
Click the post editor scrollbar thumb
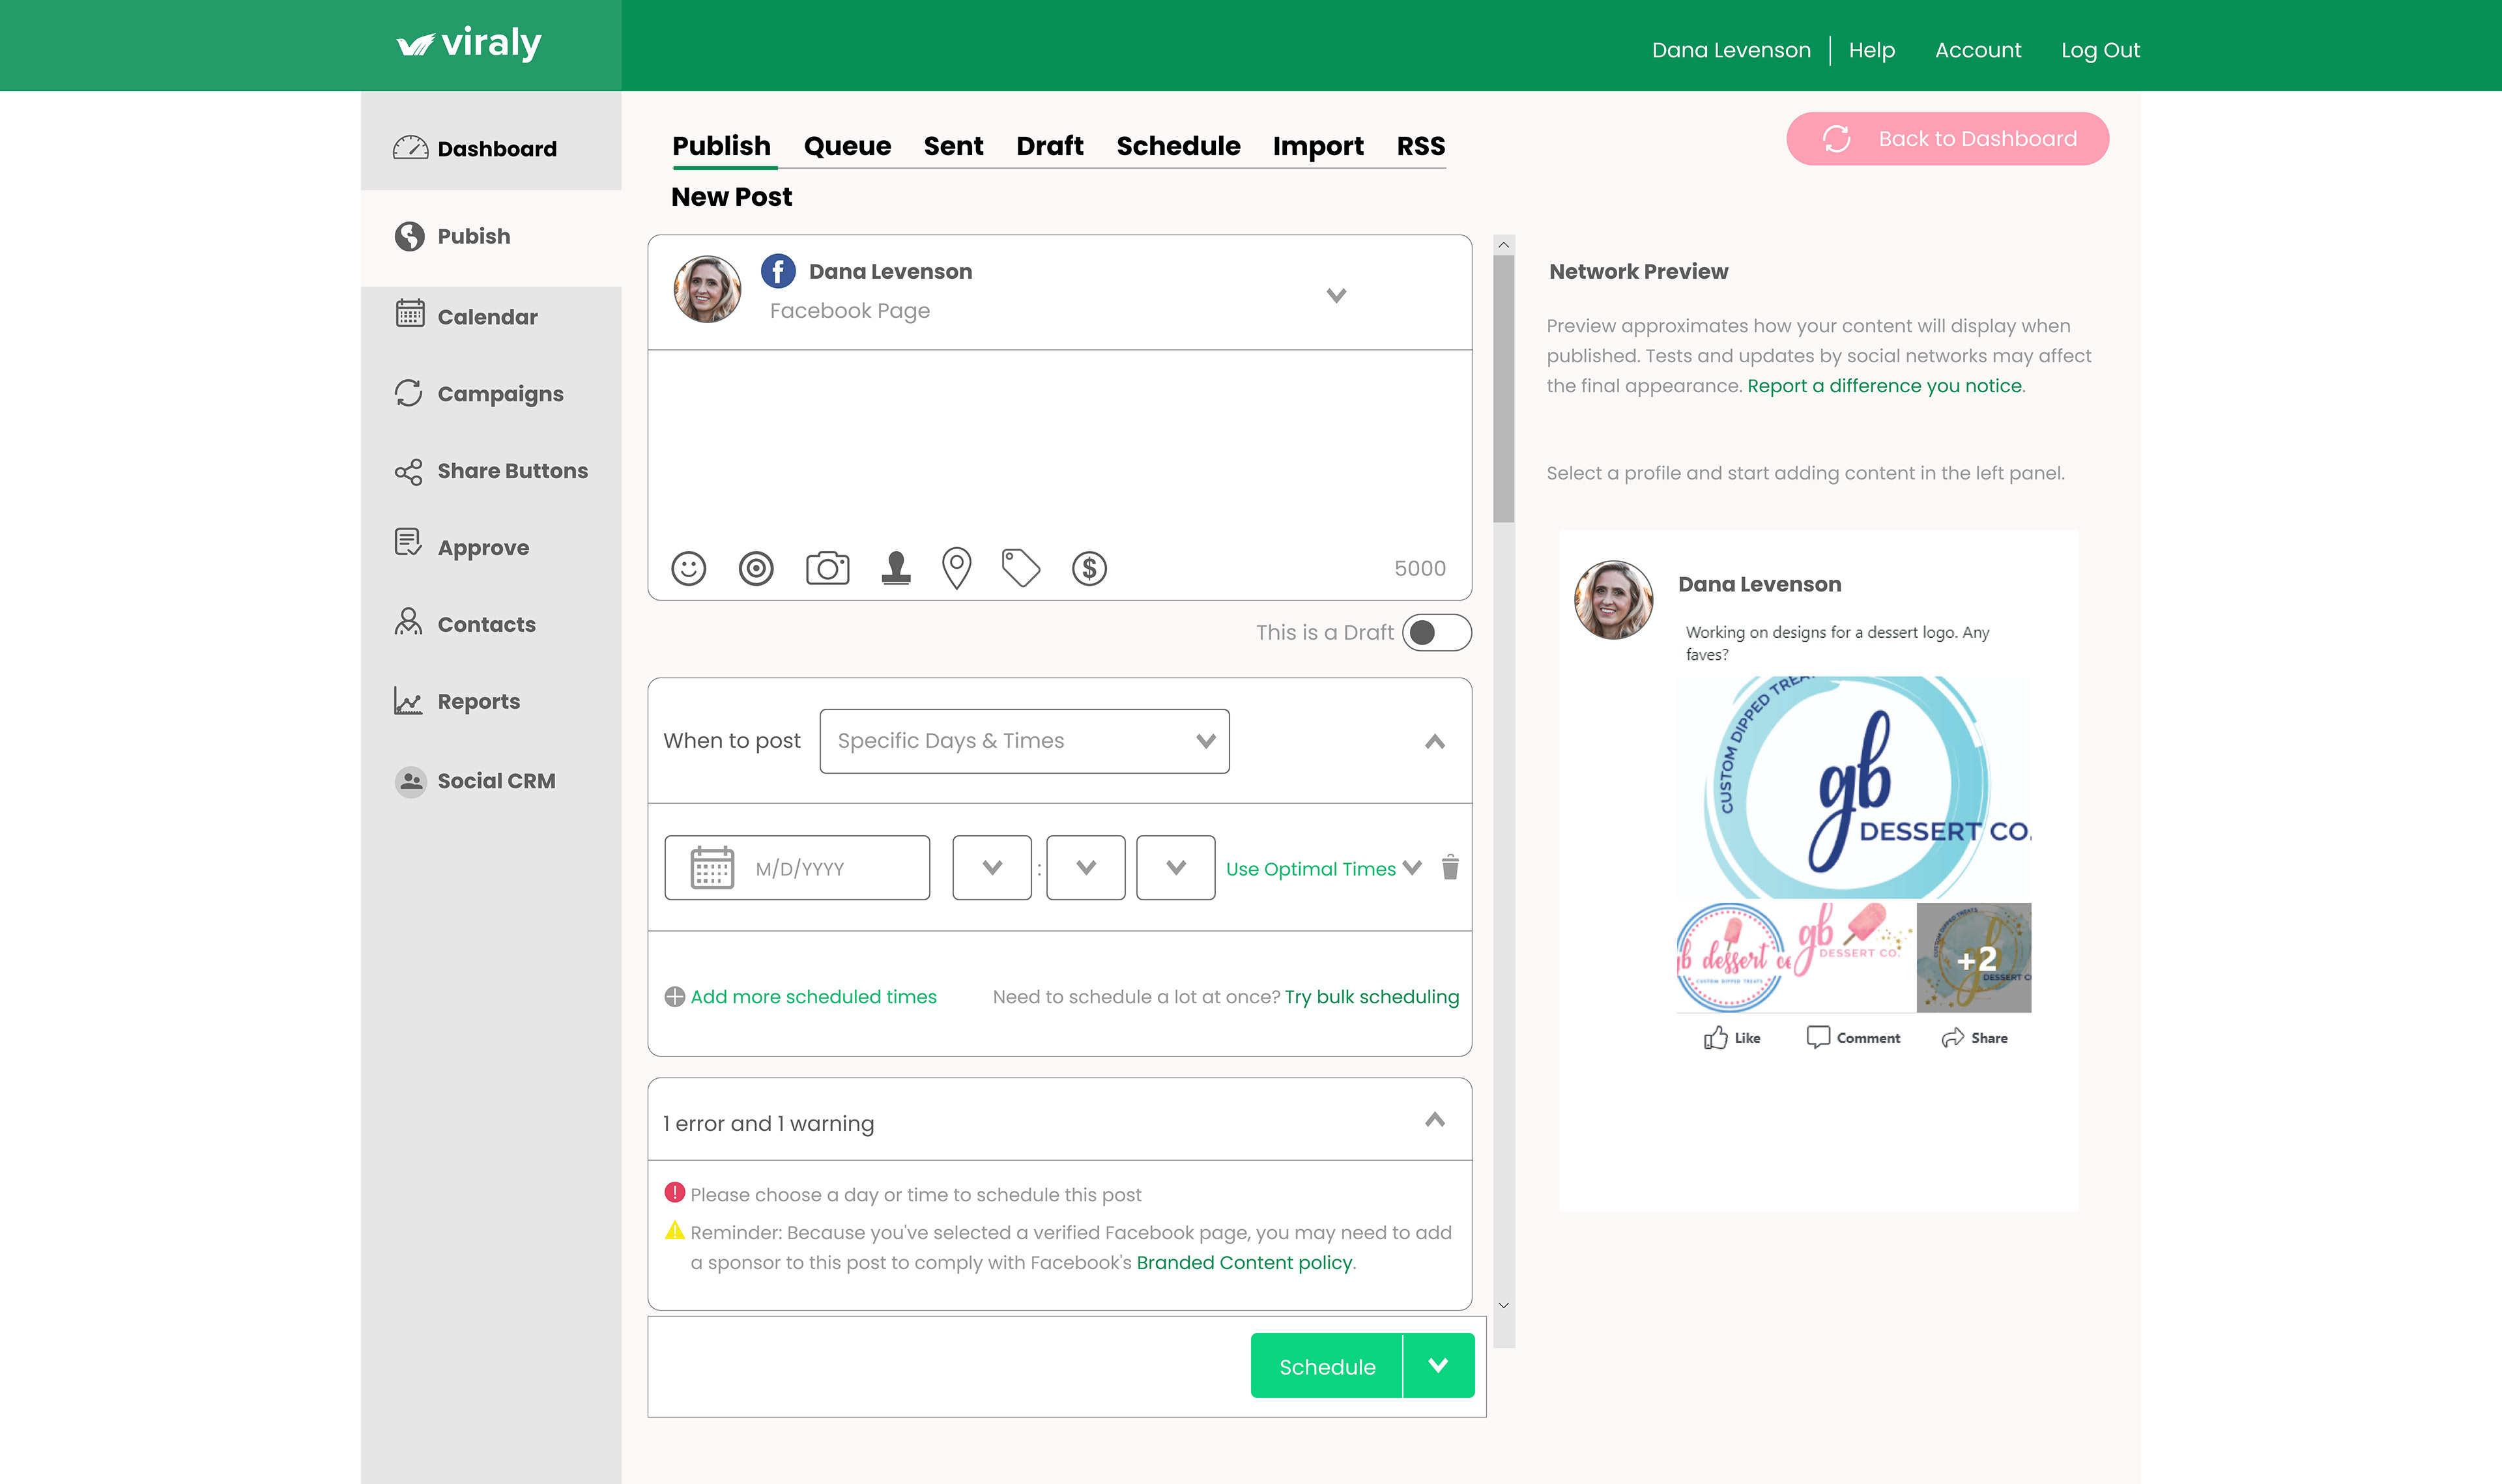click(x=1503, y=388)
